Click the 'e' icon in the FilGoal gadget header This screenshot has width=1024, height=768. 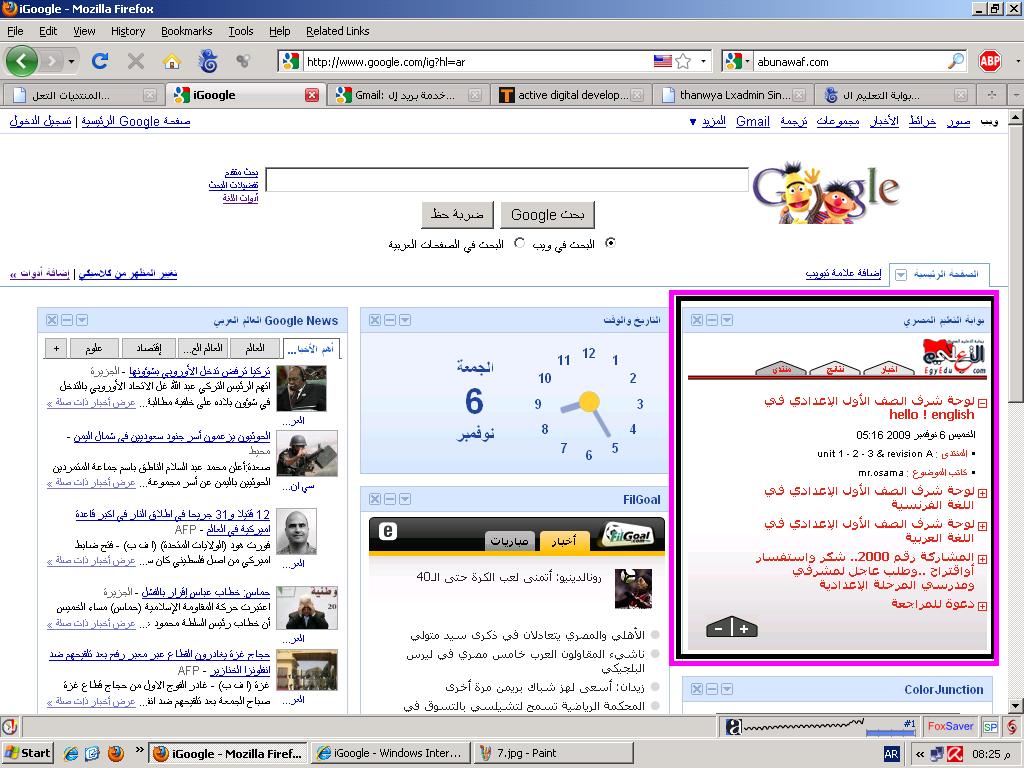click(x=388, y=532)
